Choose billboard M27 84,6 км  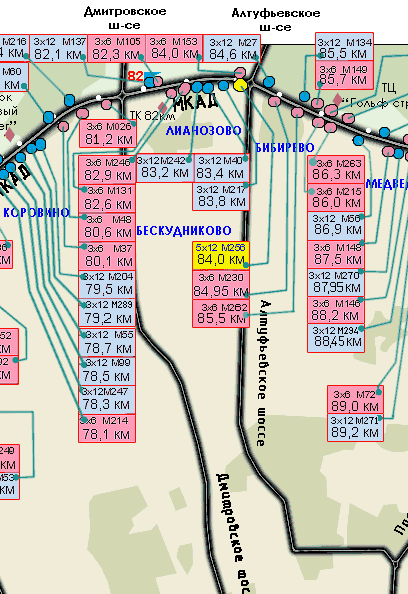click(232, 48)
